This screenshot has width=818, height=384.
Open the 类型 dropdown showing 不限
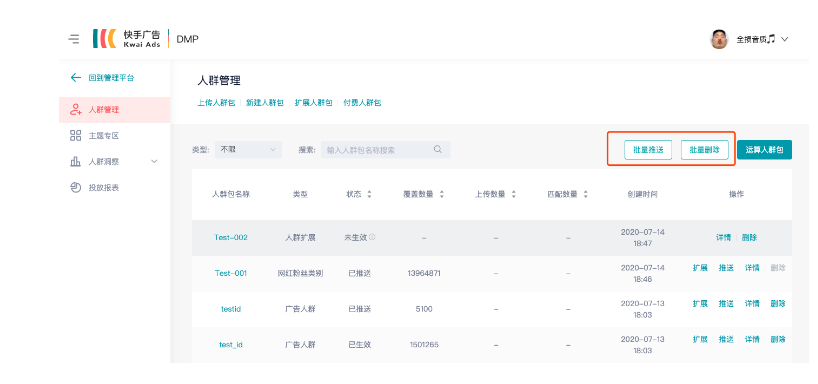248,150
